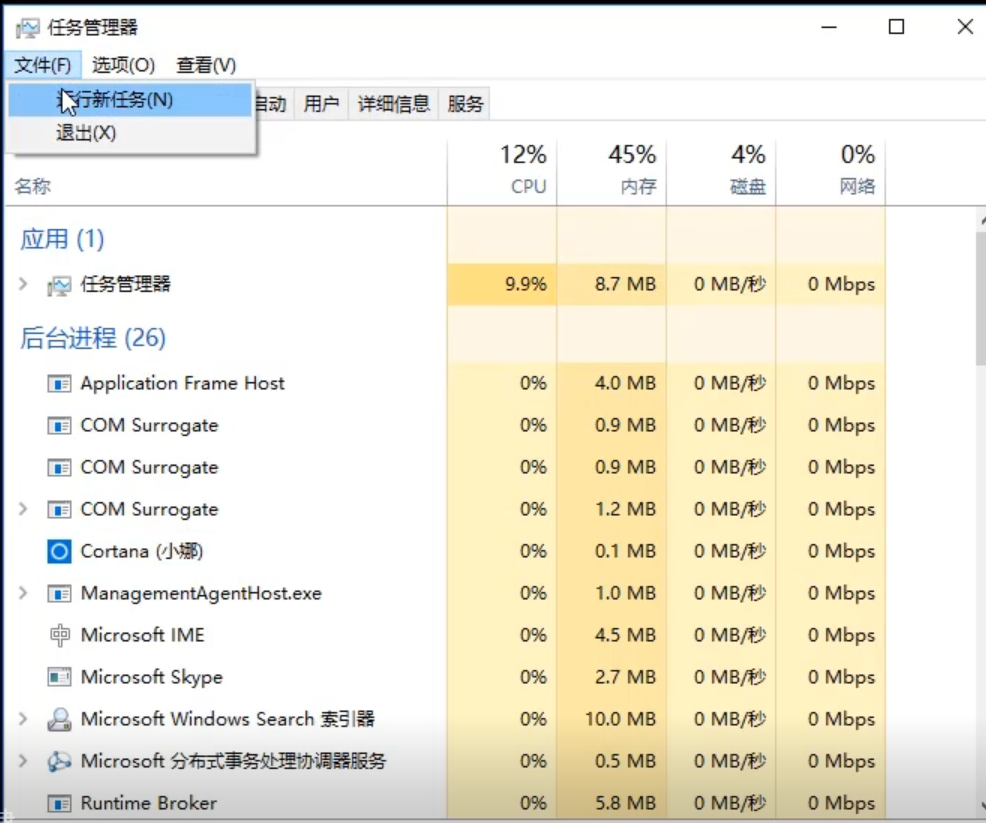Click the Application Frame Host icon
Screen dimensions: 986x823
pos(59,384)
